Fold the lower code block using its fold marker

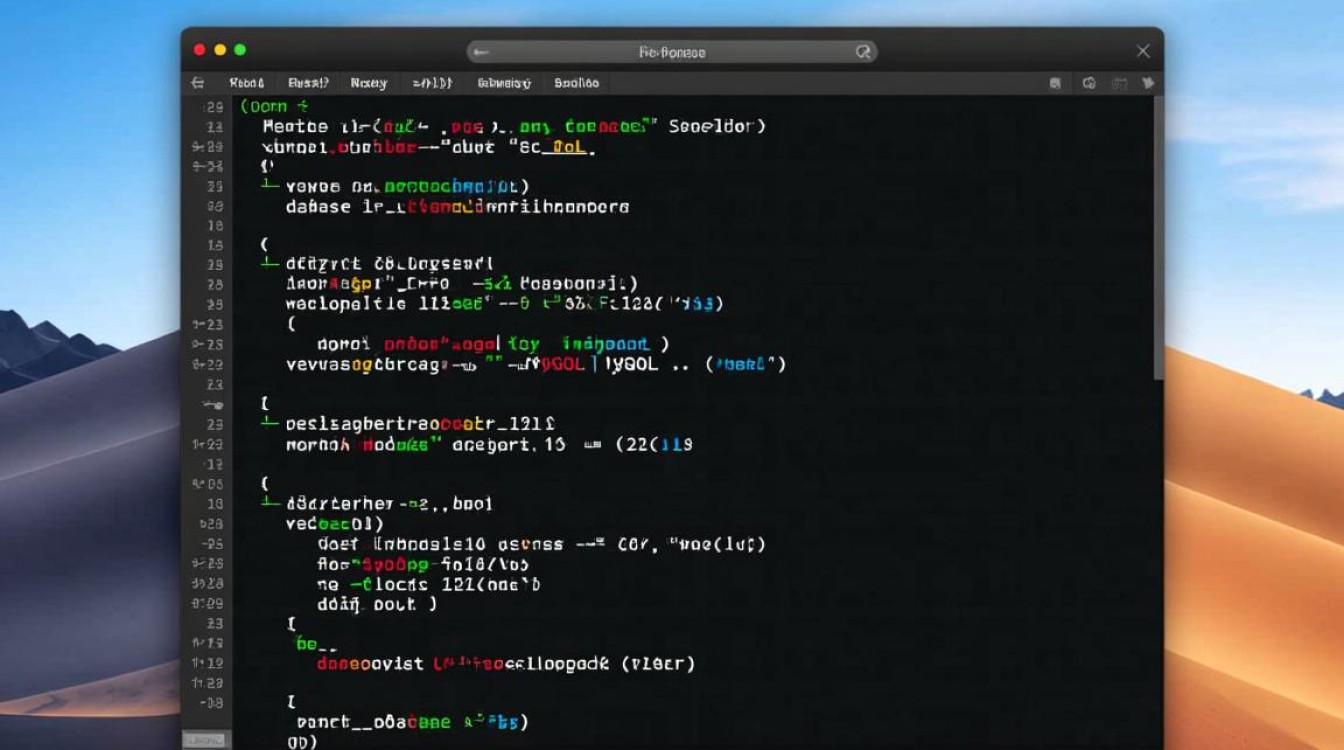pyautogui.click(x=264, y=503)
